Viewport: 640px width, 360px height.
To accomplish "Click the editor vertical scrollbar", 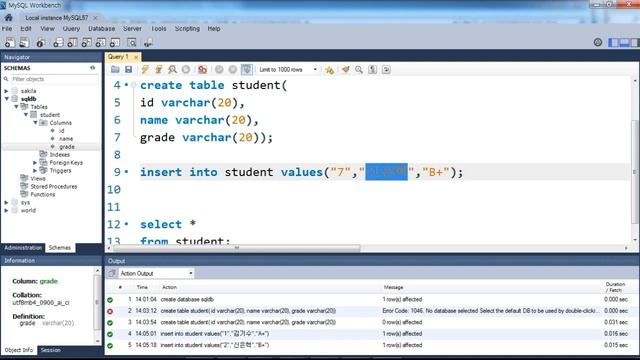I will pyautogui.click(x=635, y=171).
